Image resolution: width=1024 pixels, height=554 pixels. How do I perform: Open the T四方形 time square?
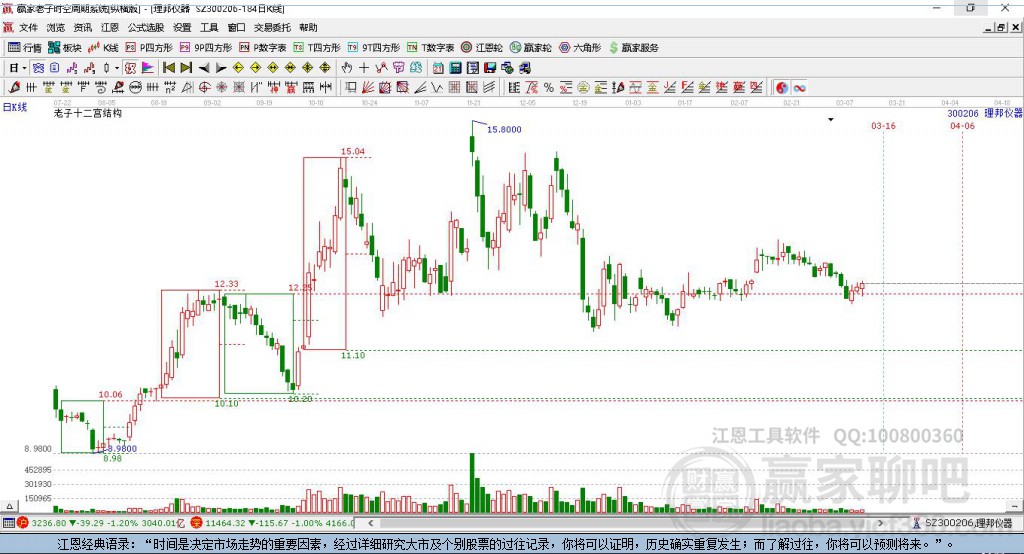[x=317, y=48]
